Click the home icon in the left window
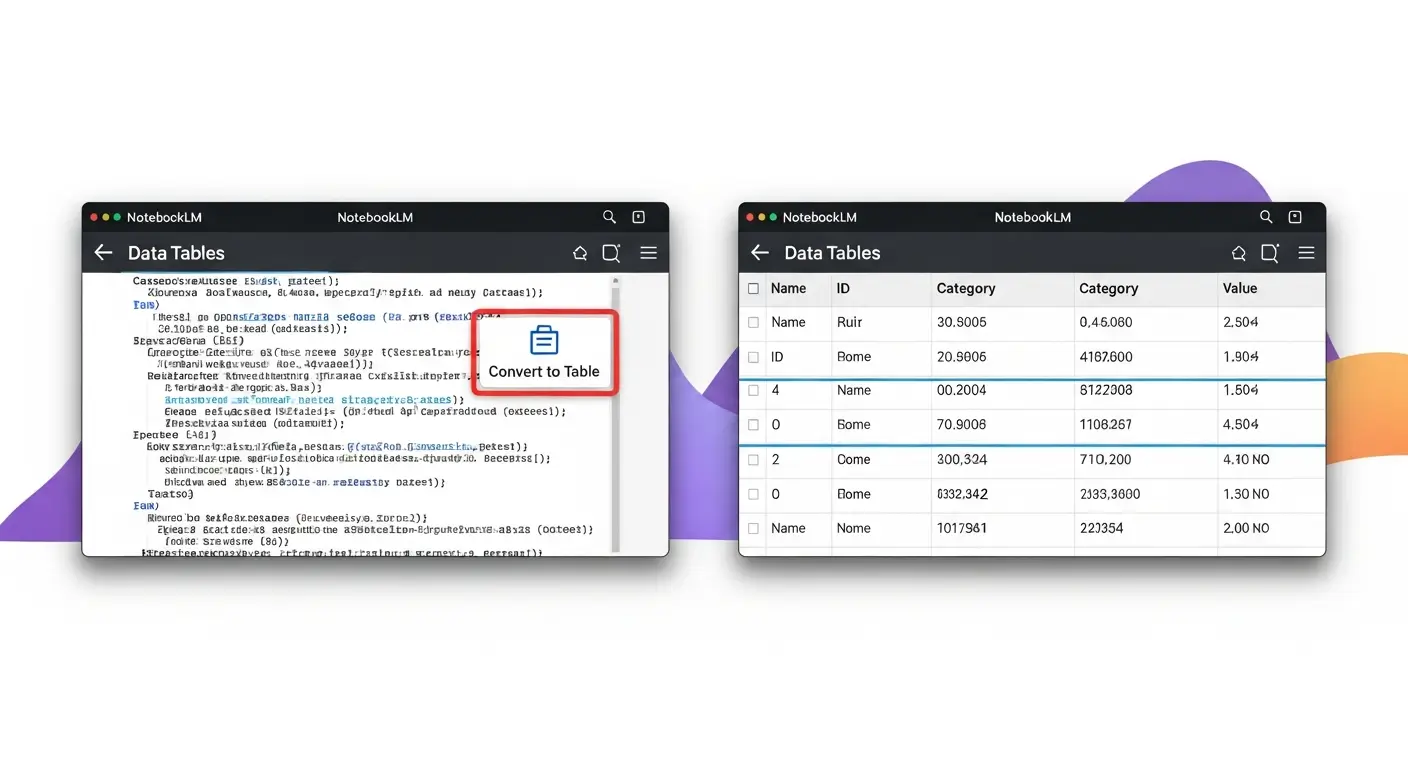1408x768 pixels. (579, 254)
